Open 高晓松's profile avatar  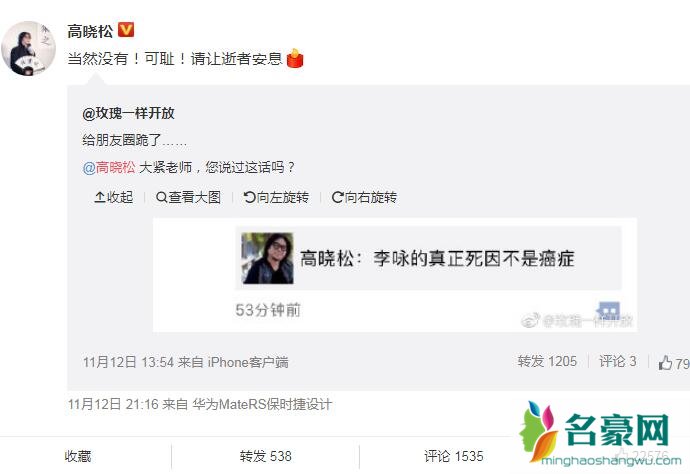pos(29,48)
